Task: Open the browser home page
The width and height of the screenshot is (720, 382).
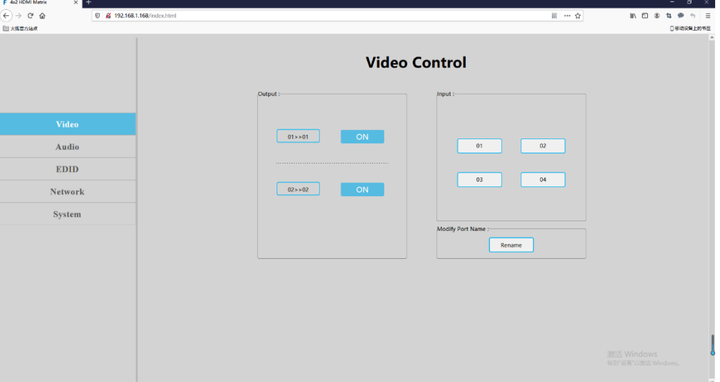Action: (x=42, y=16)
